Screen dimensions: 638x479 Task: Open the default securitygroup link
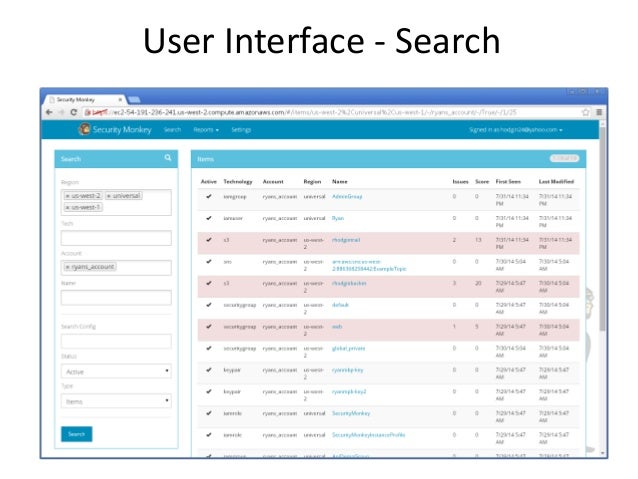(x=340, y=305)
